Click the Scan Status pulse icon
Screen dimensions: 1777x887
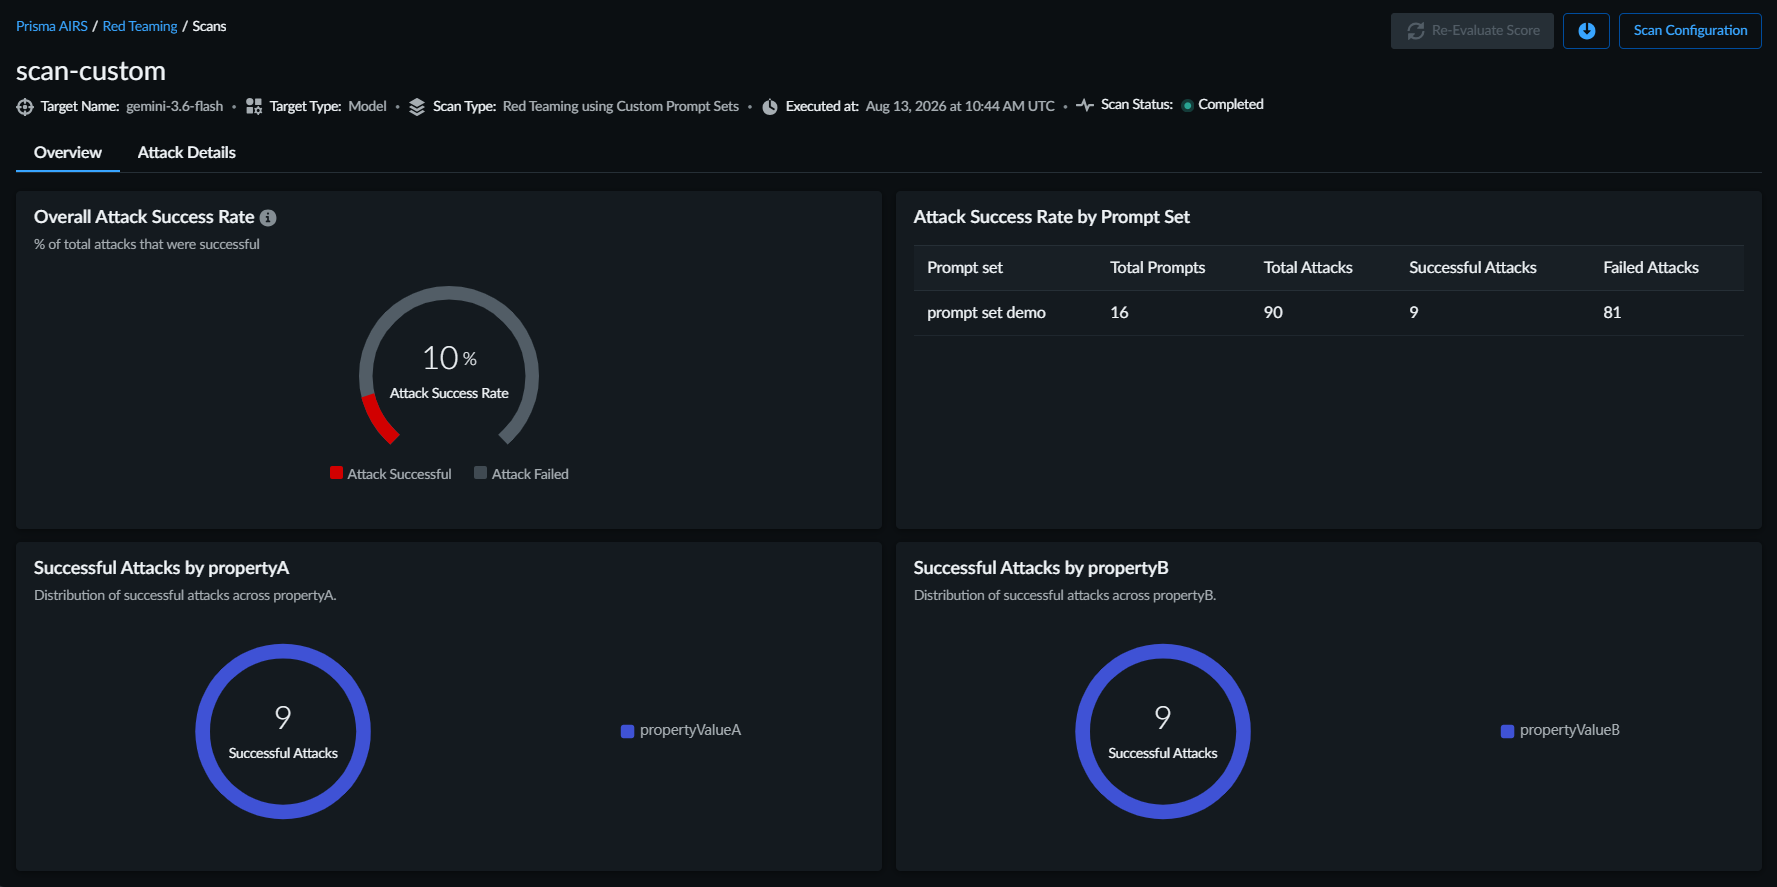click(x=1085, y=105)
